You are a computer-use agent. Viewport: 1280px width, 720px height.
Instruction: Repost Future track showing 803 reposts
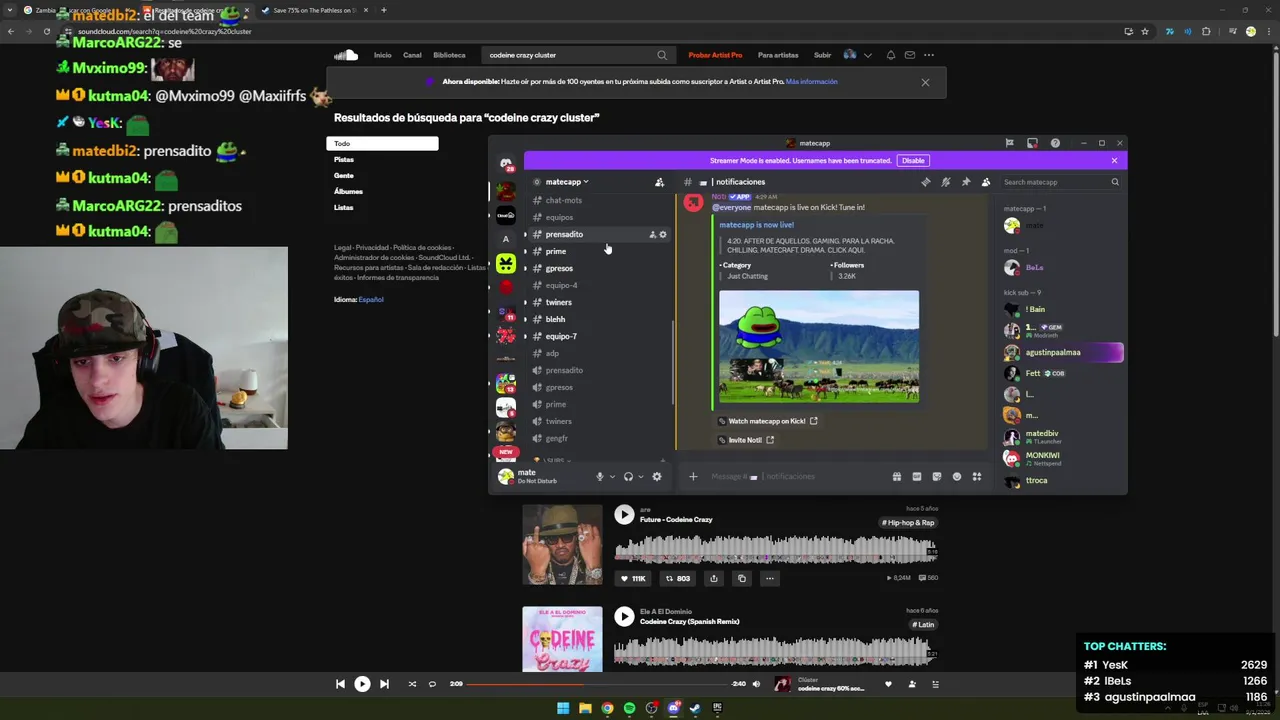(678, 578)
